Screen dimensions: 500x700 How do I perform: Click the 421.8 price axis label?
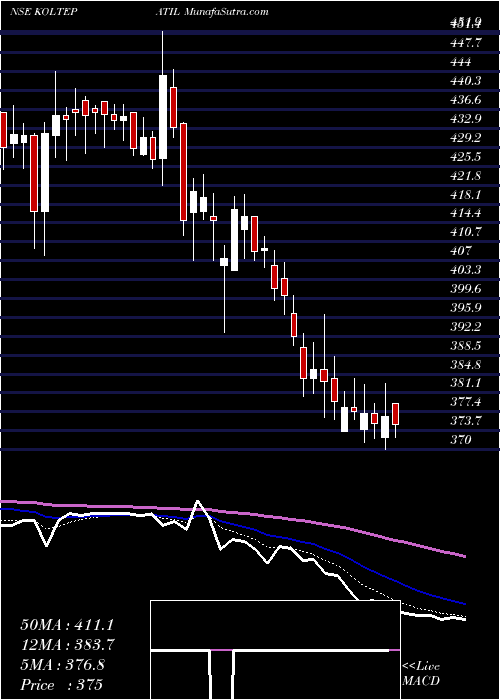pos(466,175)
